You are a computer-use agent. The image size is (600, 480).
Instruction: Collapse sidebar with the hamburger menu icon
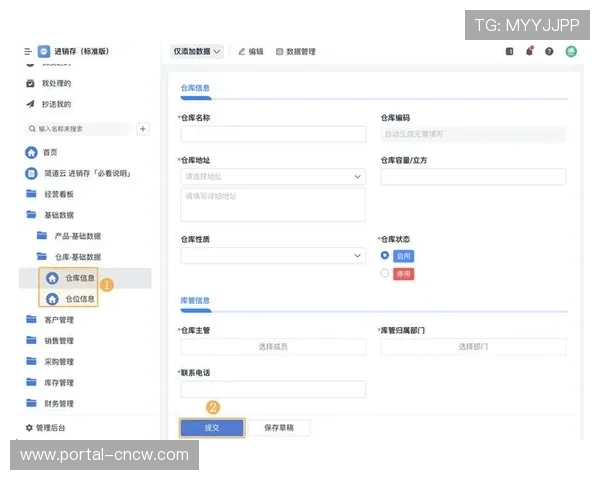pyautogui.click(x=28, y=51)
